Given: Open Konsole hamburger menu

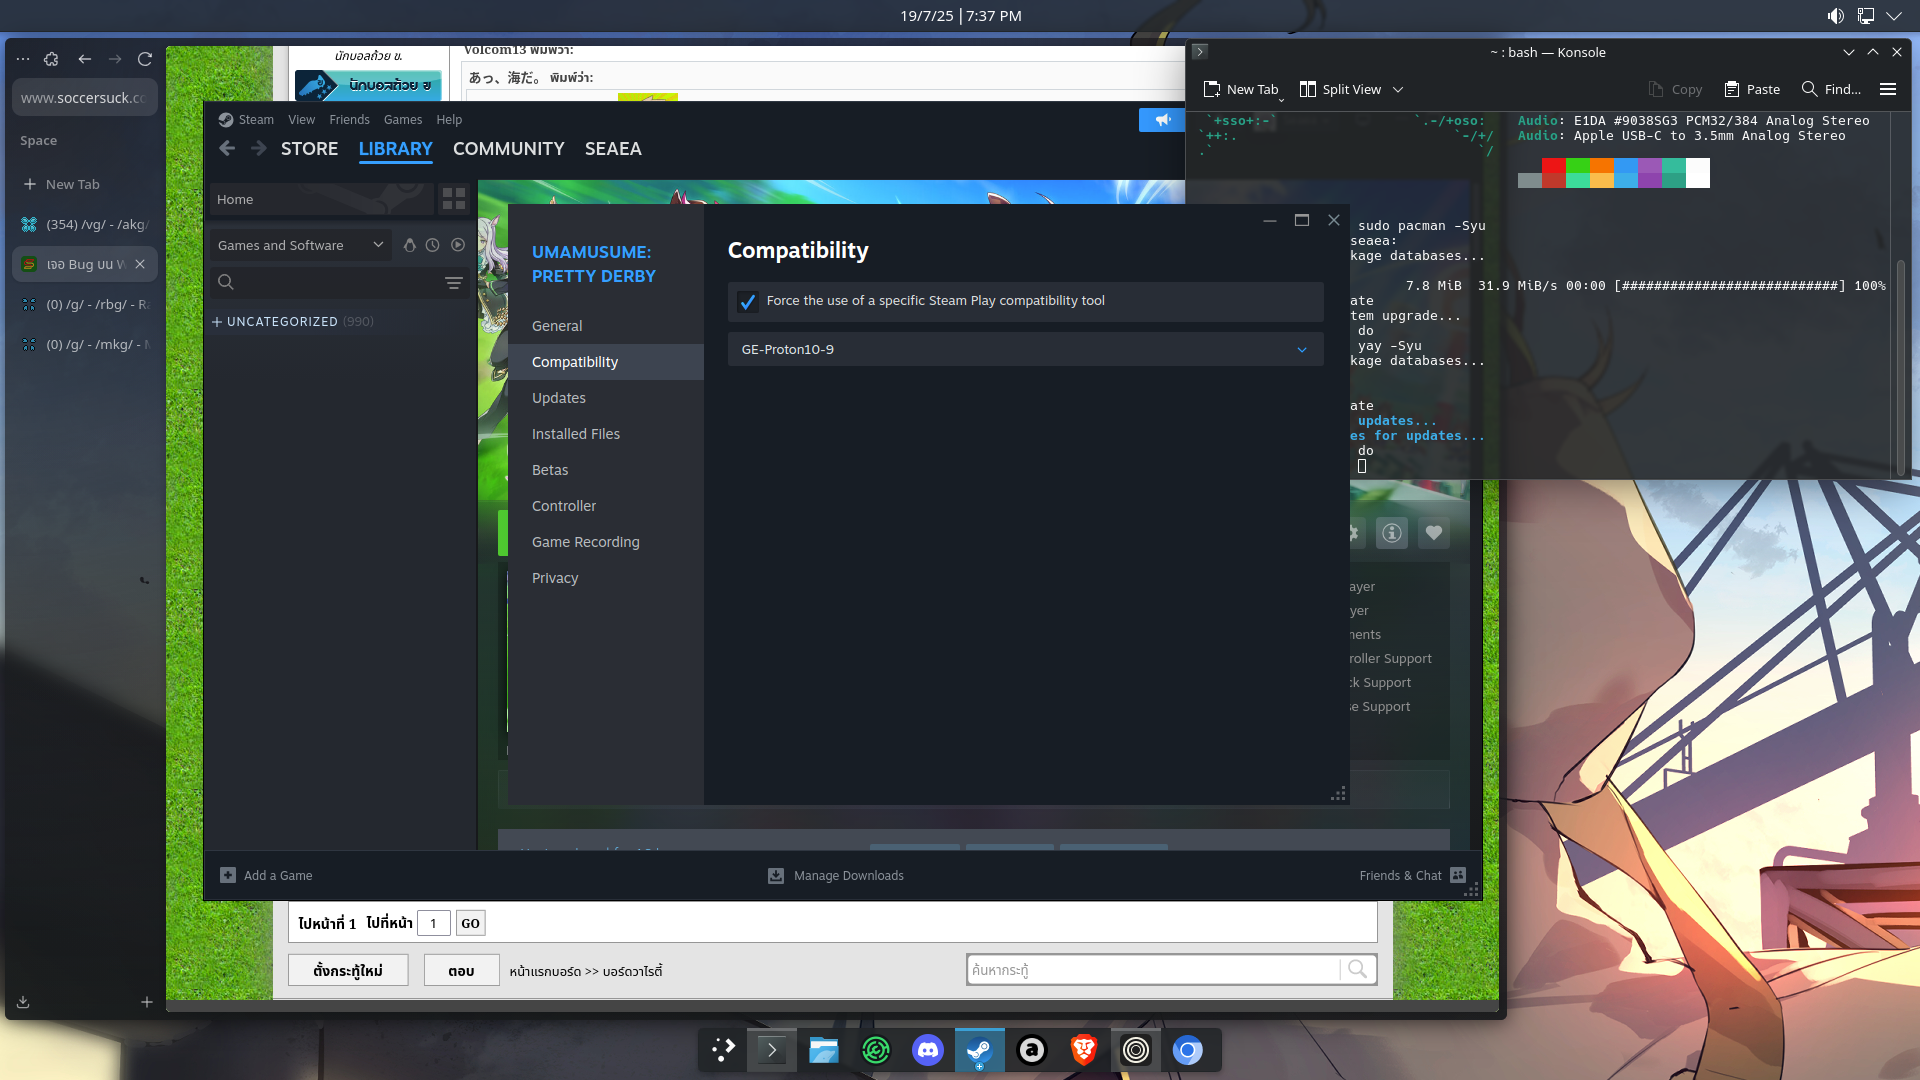Looking at the screenshot, I should [x=1888, y=89].
